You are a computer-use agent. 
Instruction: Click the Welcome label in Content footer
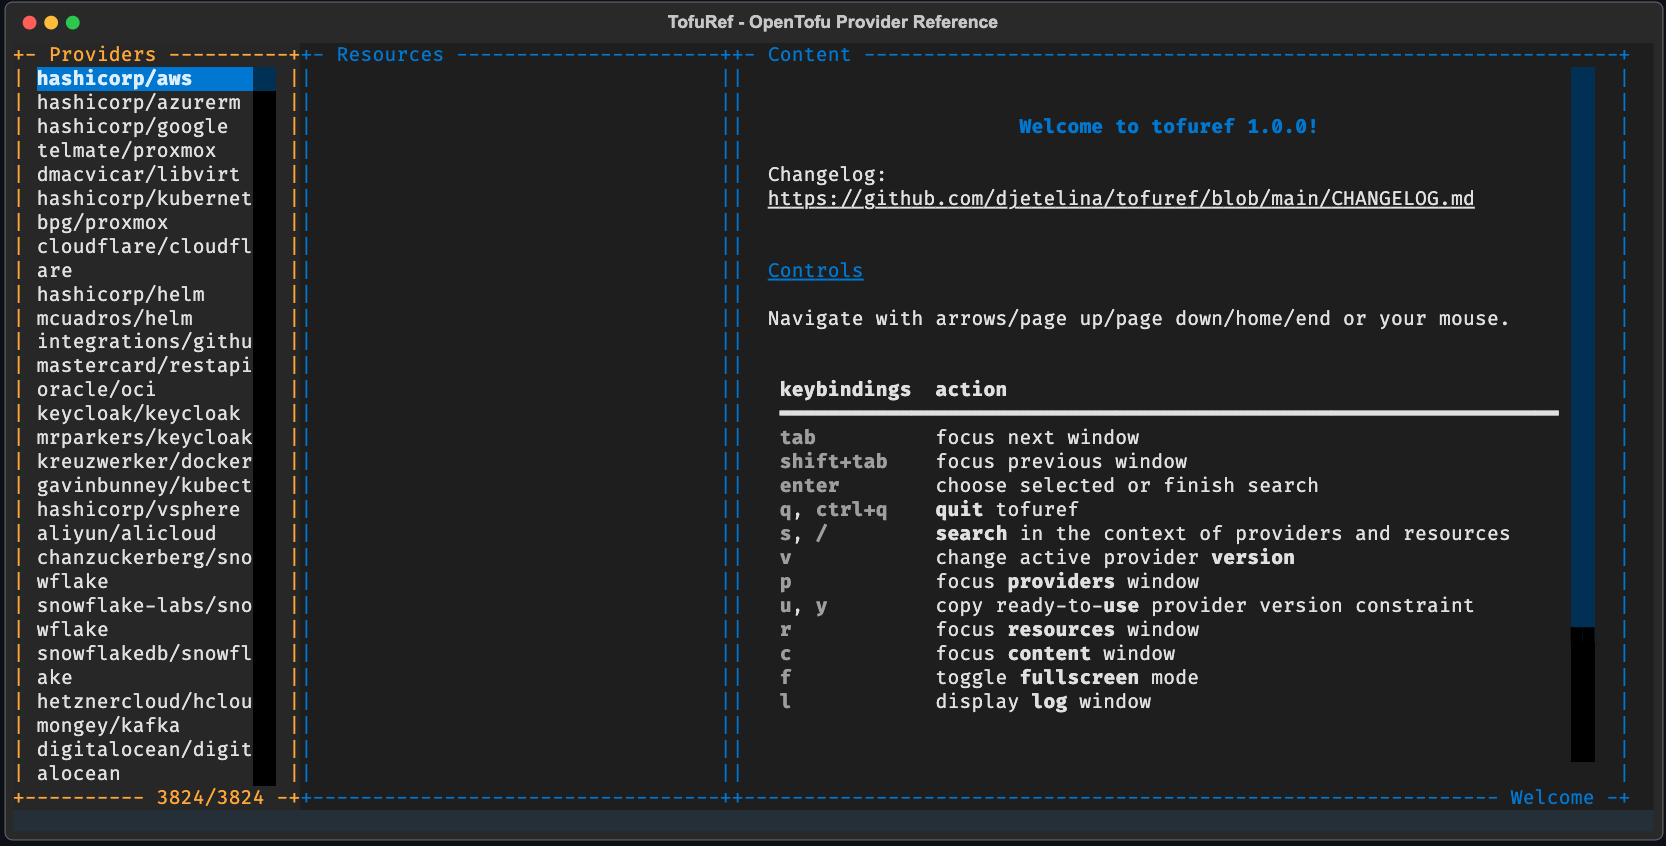tap(1552, 798)
